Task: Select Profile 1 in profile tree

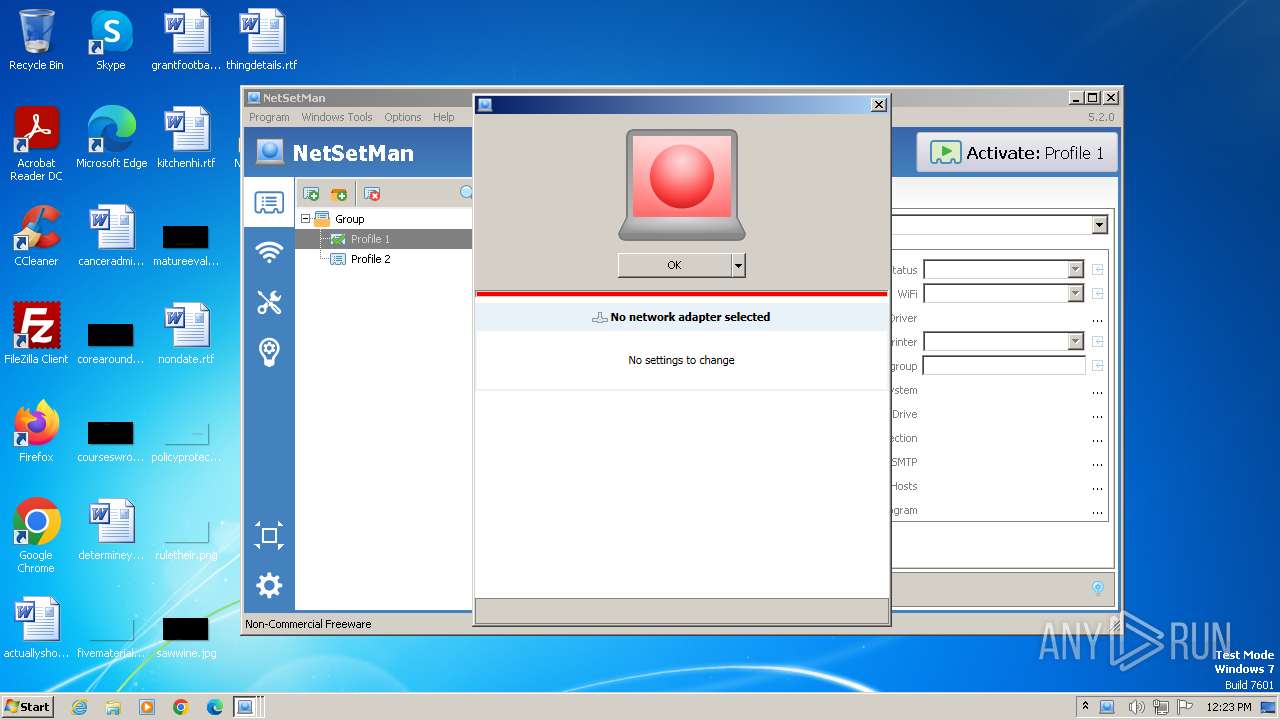Action: coord(370,239)
